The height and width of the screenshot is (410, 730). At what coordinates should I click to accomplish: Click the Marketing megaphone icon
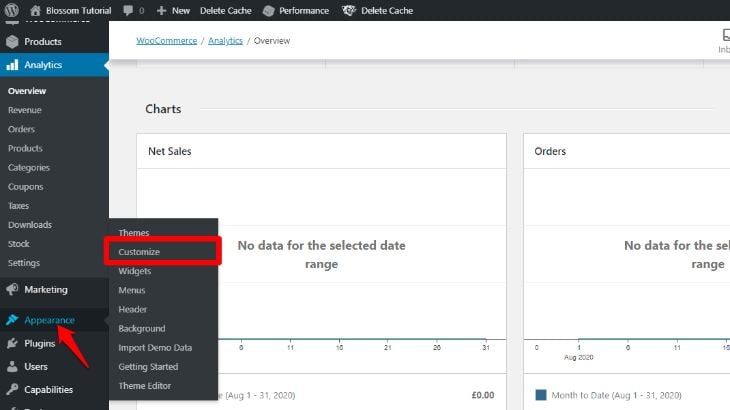12,289
